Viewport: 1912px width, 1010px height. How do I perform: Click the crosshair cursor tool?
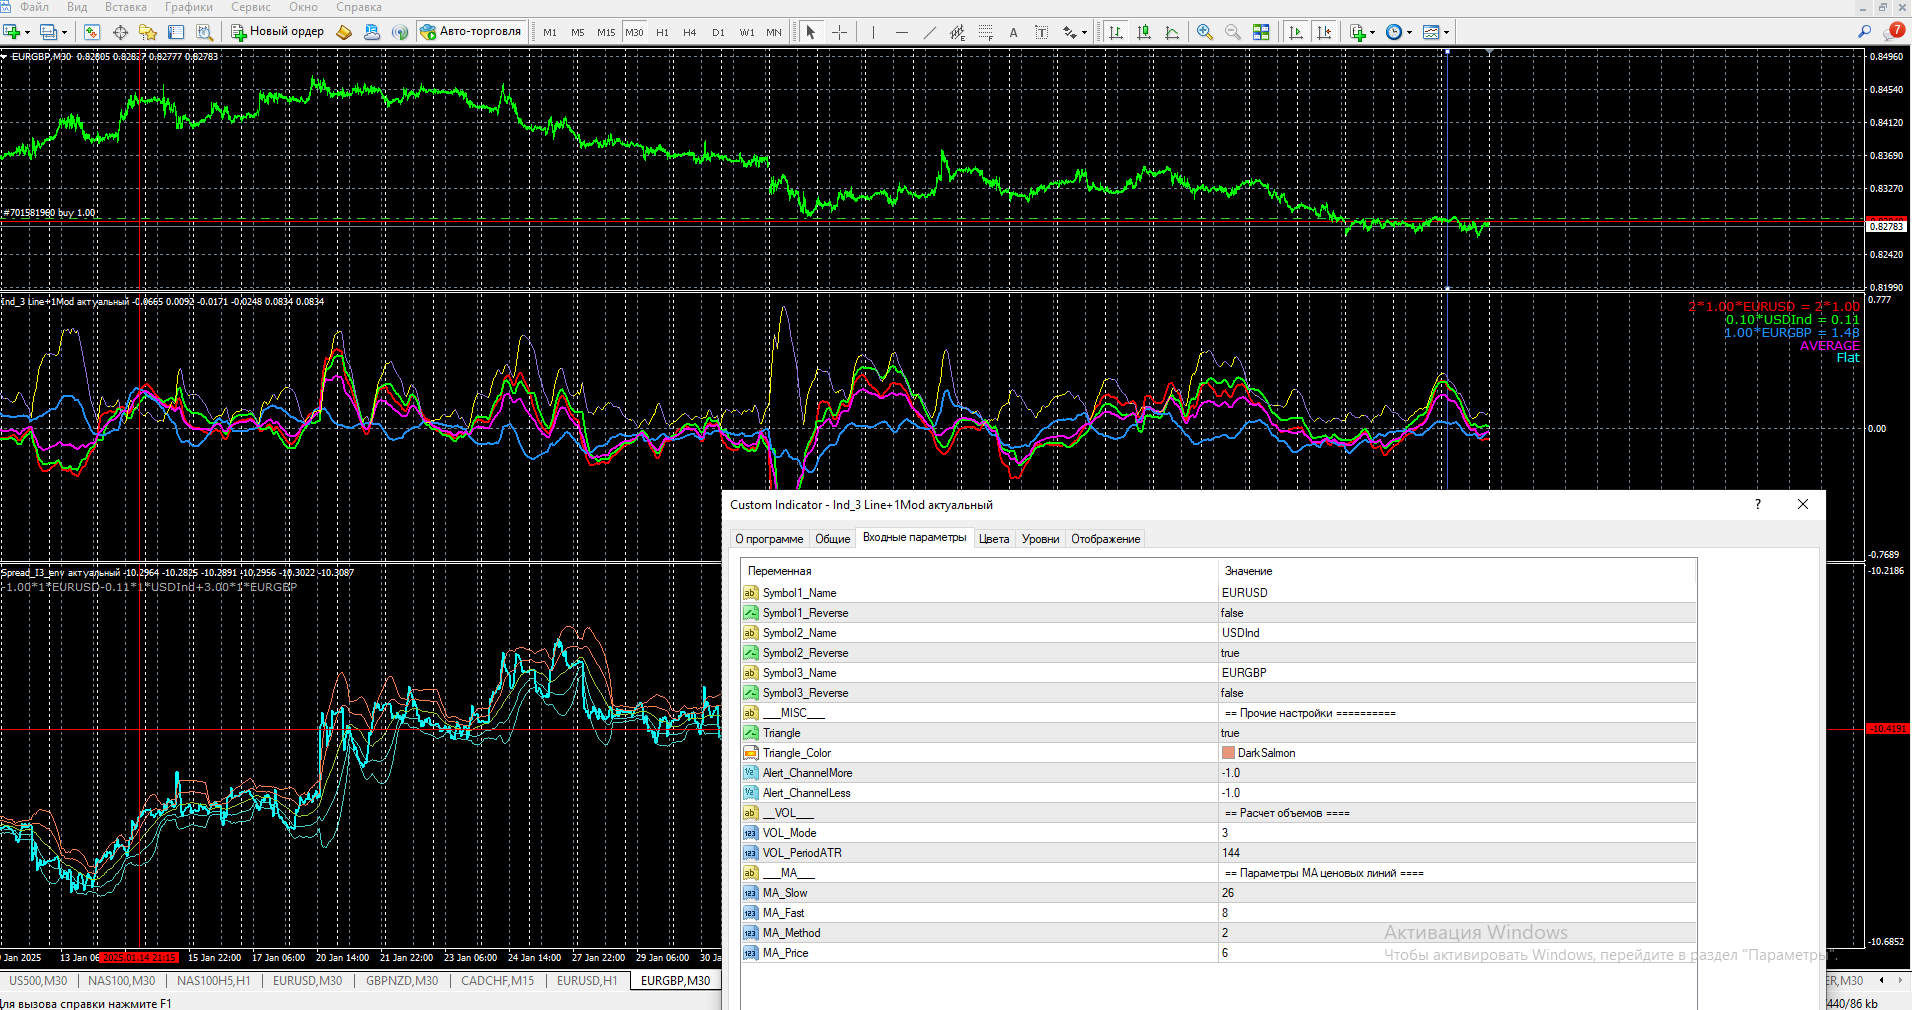840,32
